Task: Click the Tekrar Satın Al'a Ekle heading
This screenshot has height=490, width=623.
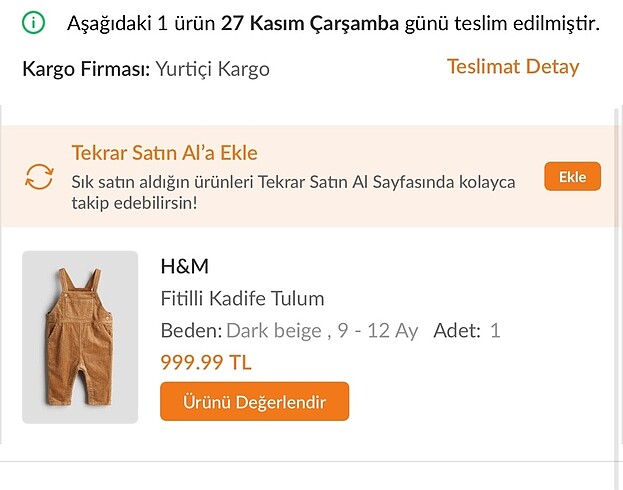Action: click(164, 153)
